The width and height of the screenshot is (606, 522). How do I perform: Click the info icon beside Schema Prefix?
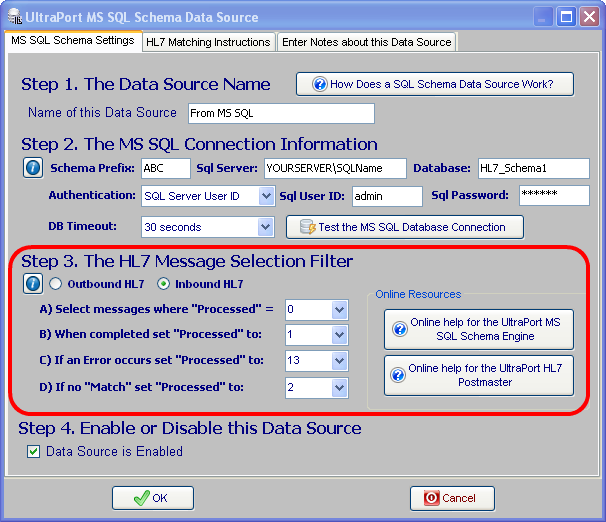tap(32, 168)
